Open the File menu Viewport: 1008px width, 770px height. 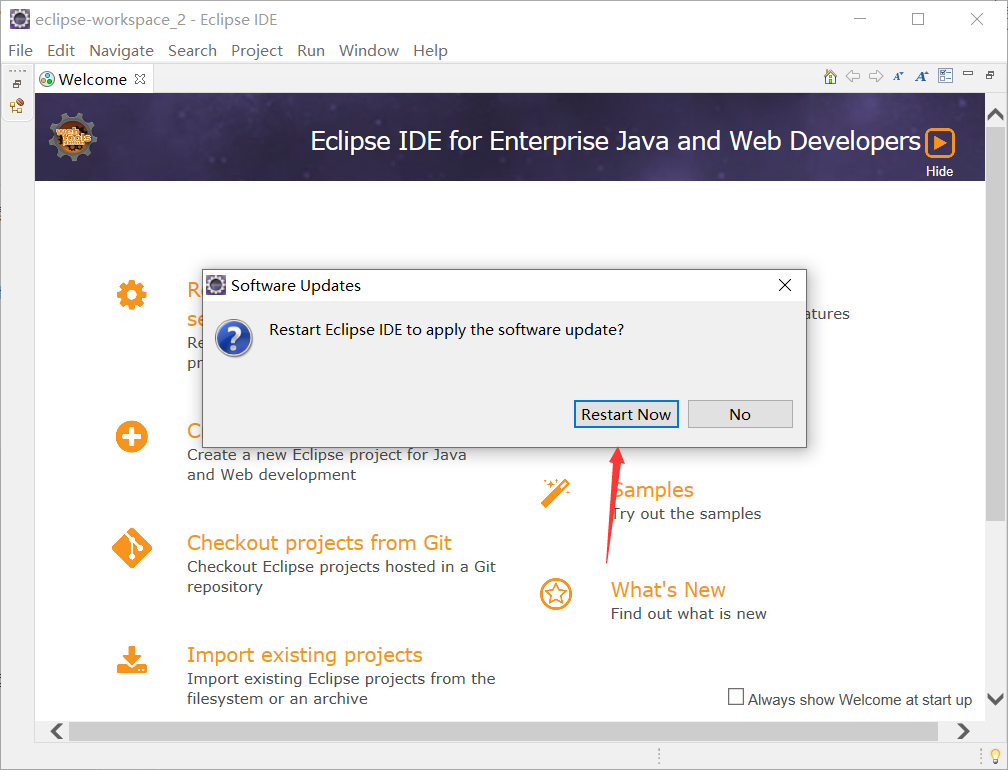pos(21,51)
